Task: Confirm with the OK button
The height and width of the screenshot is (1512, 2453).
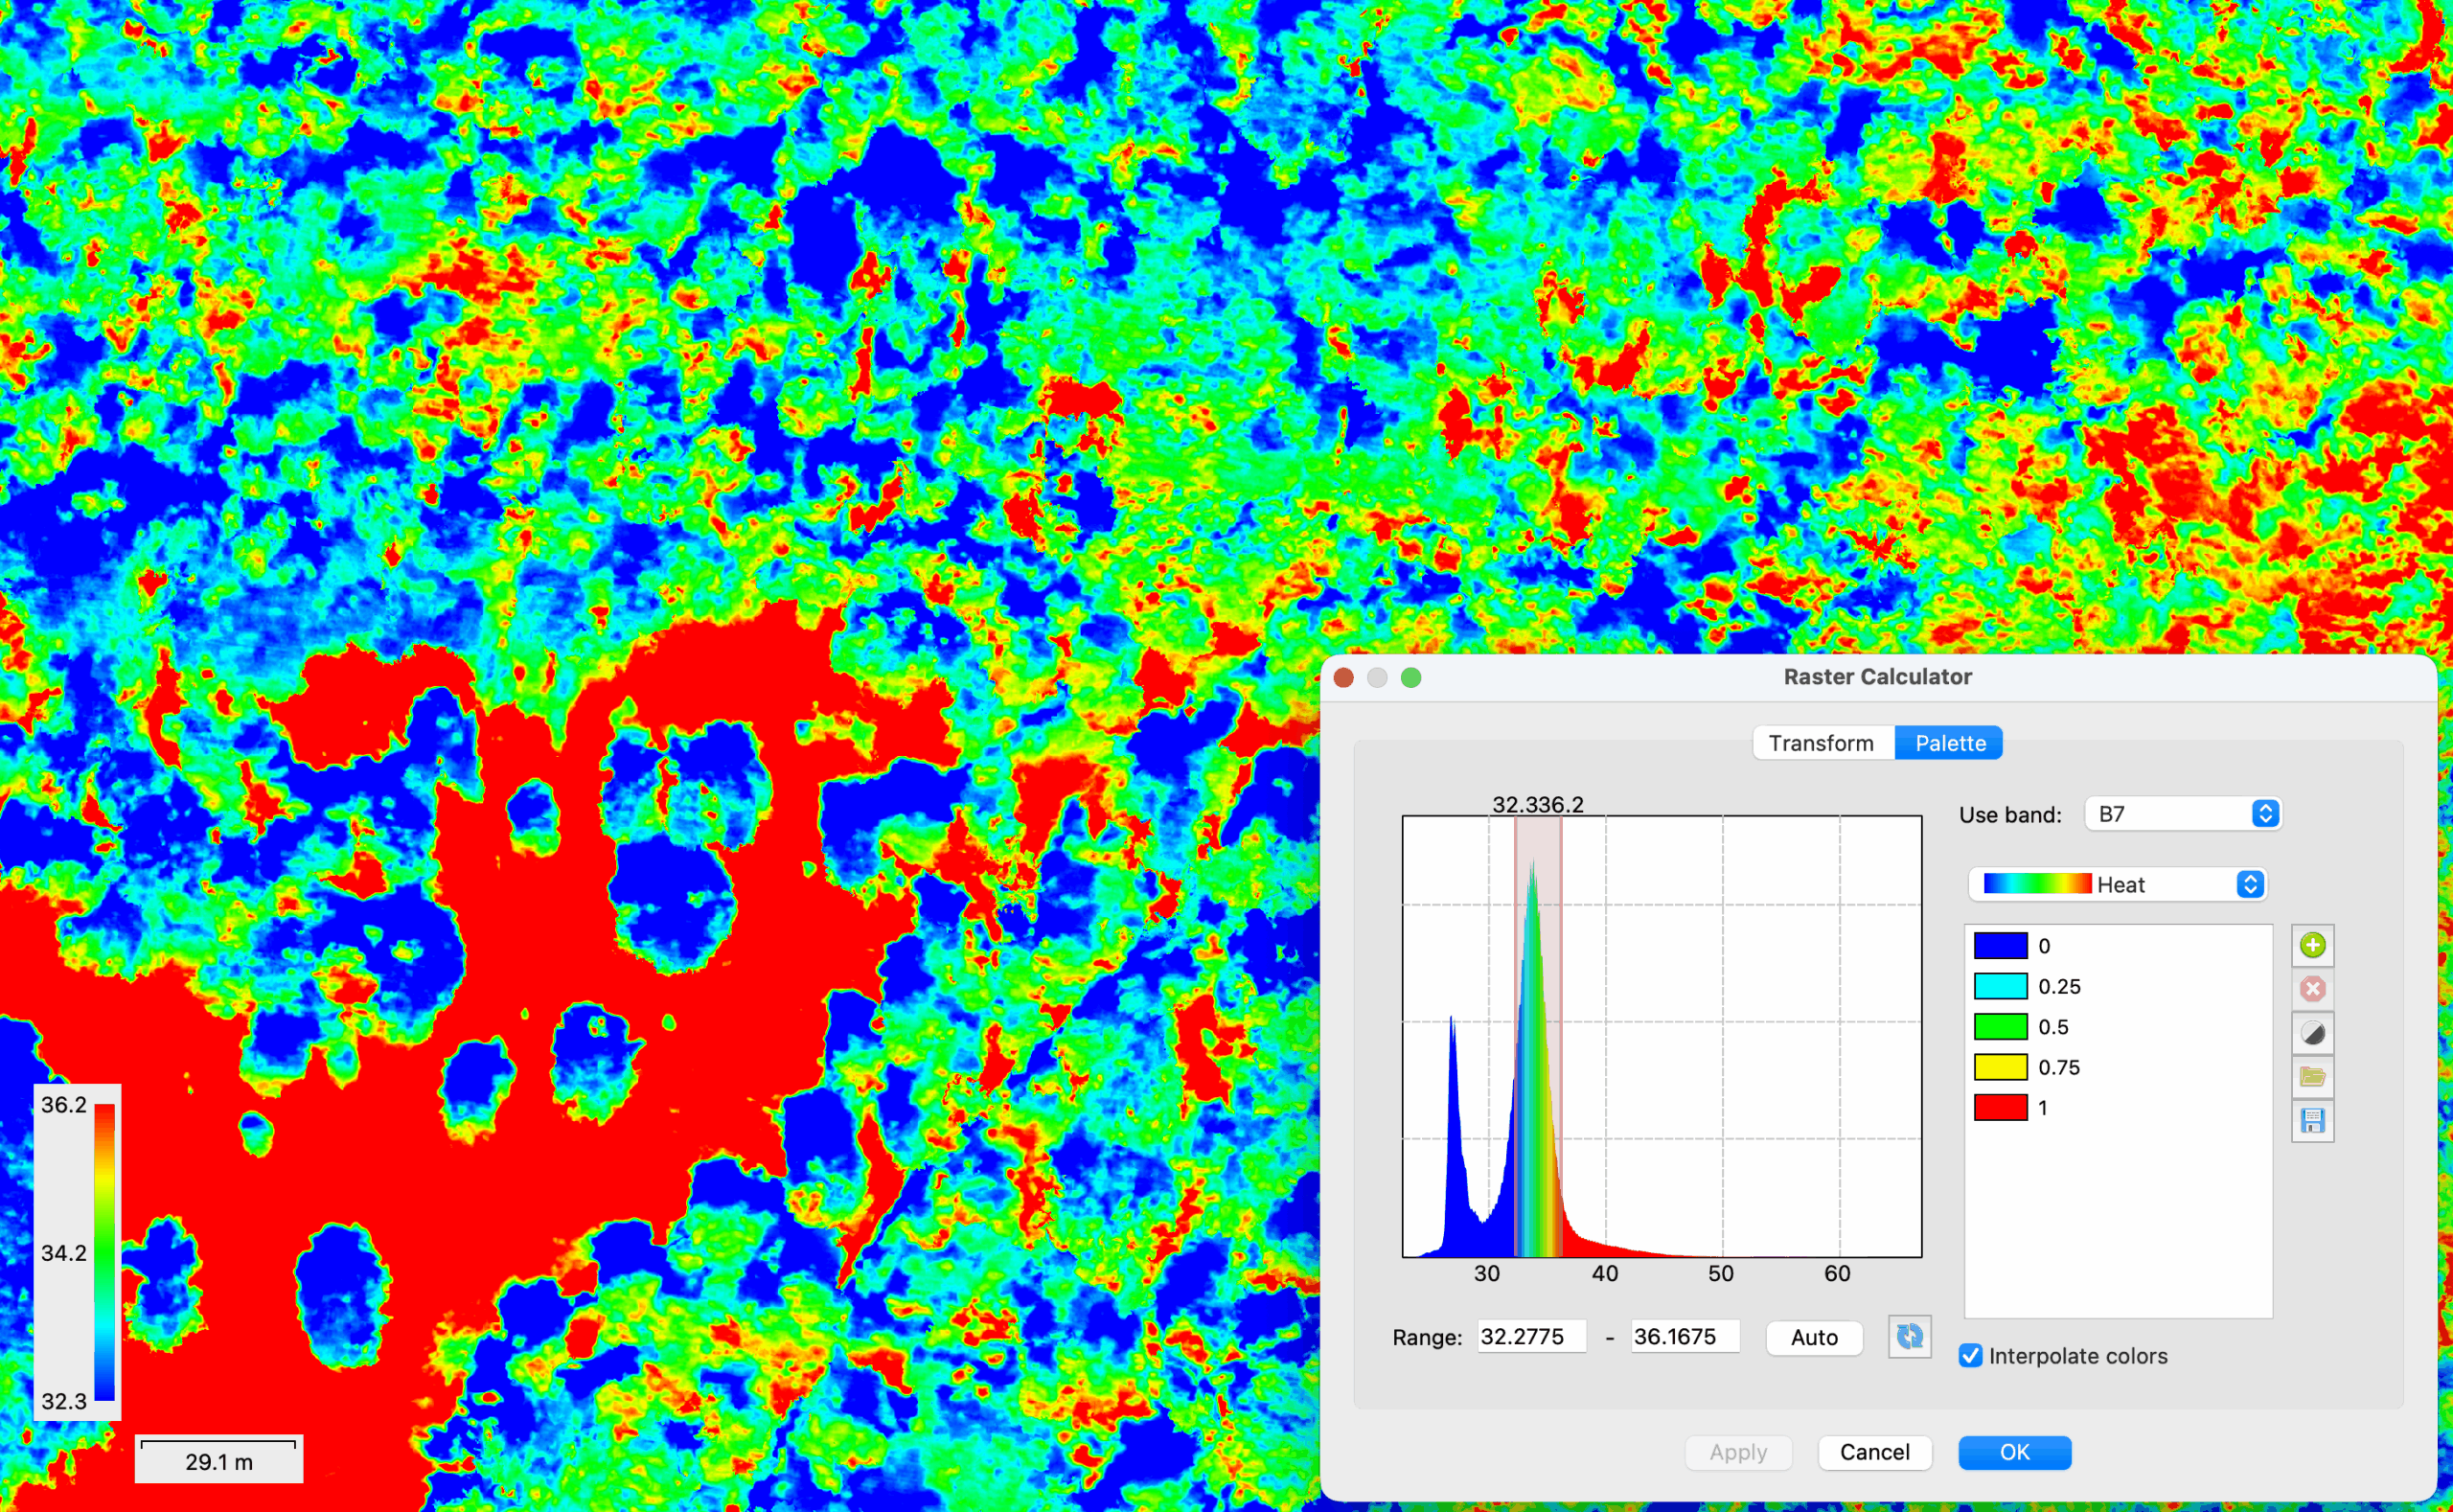Action: (2014, 1452)
